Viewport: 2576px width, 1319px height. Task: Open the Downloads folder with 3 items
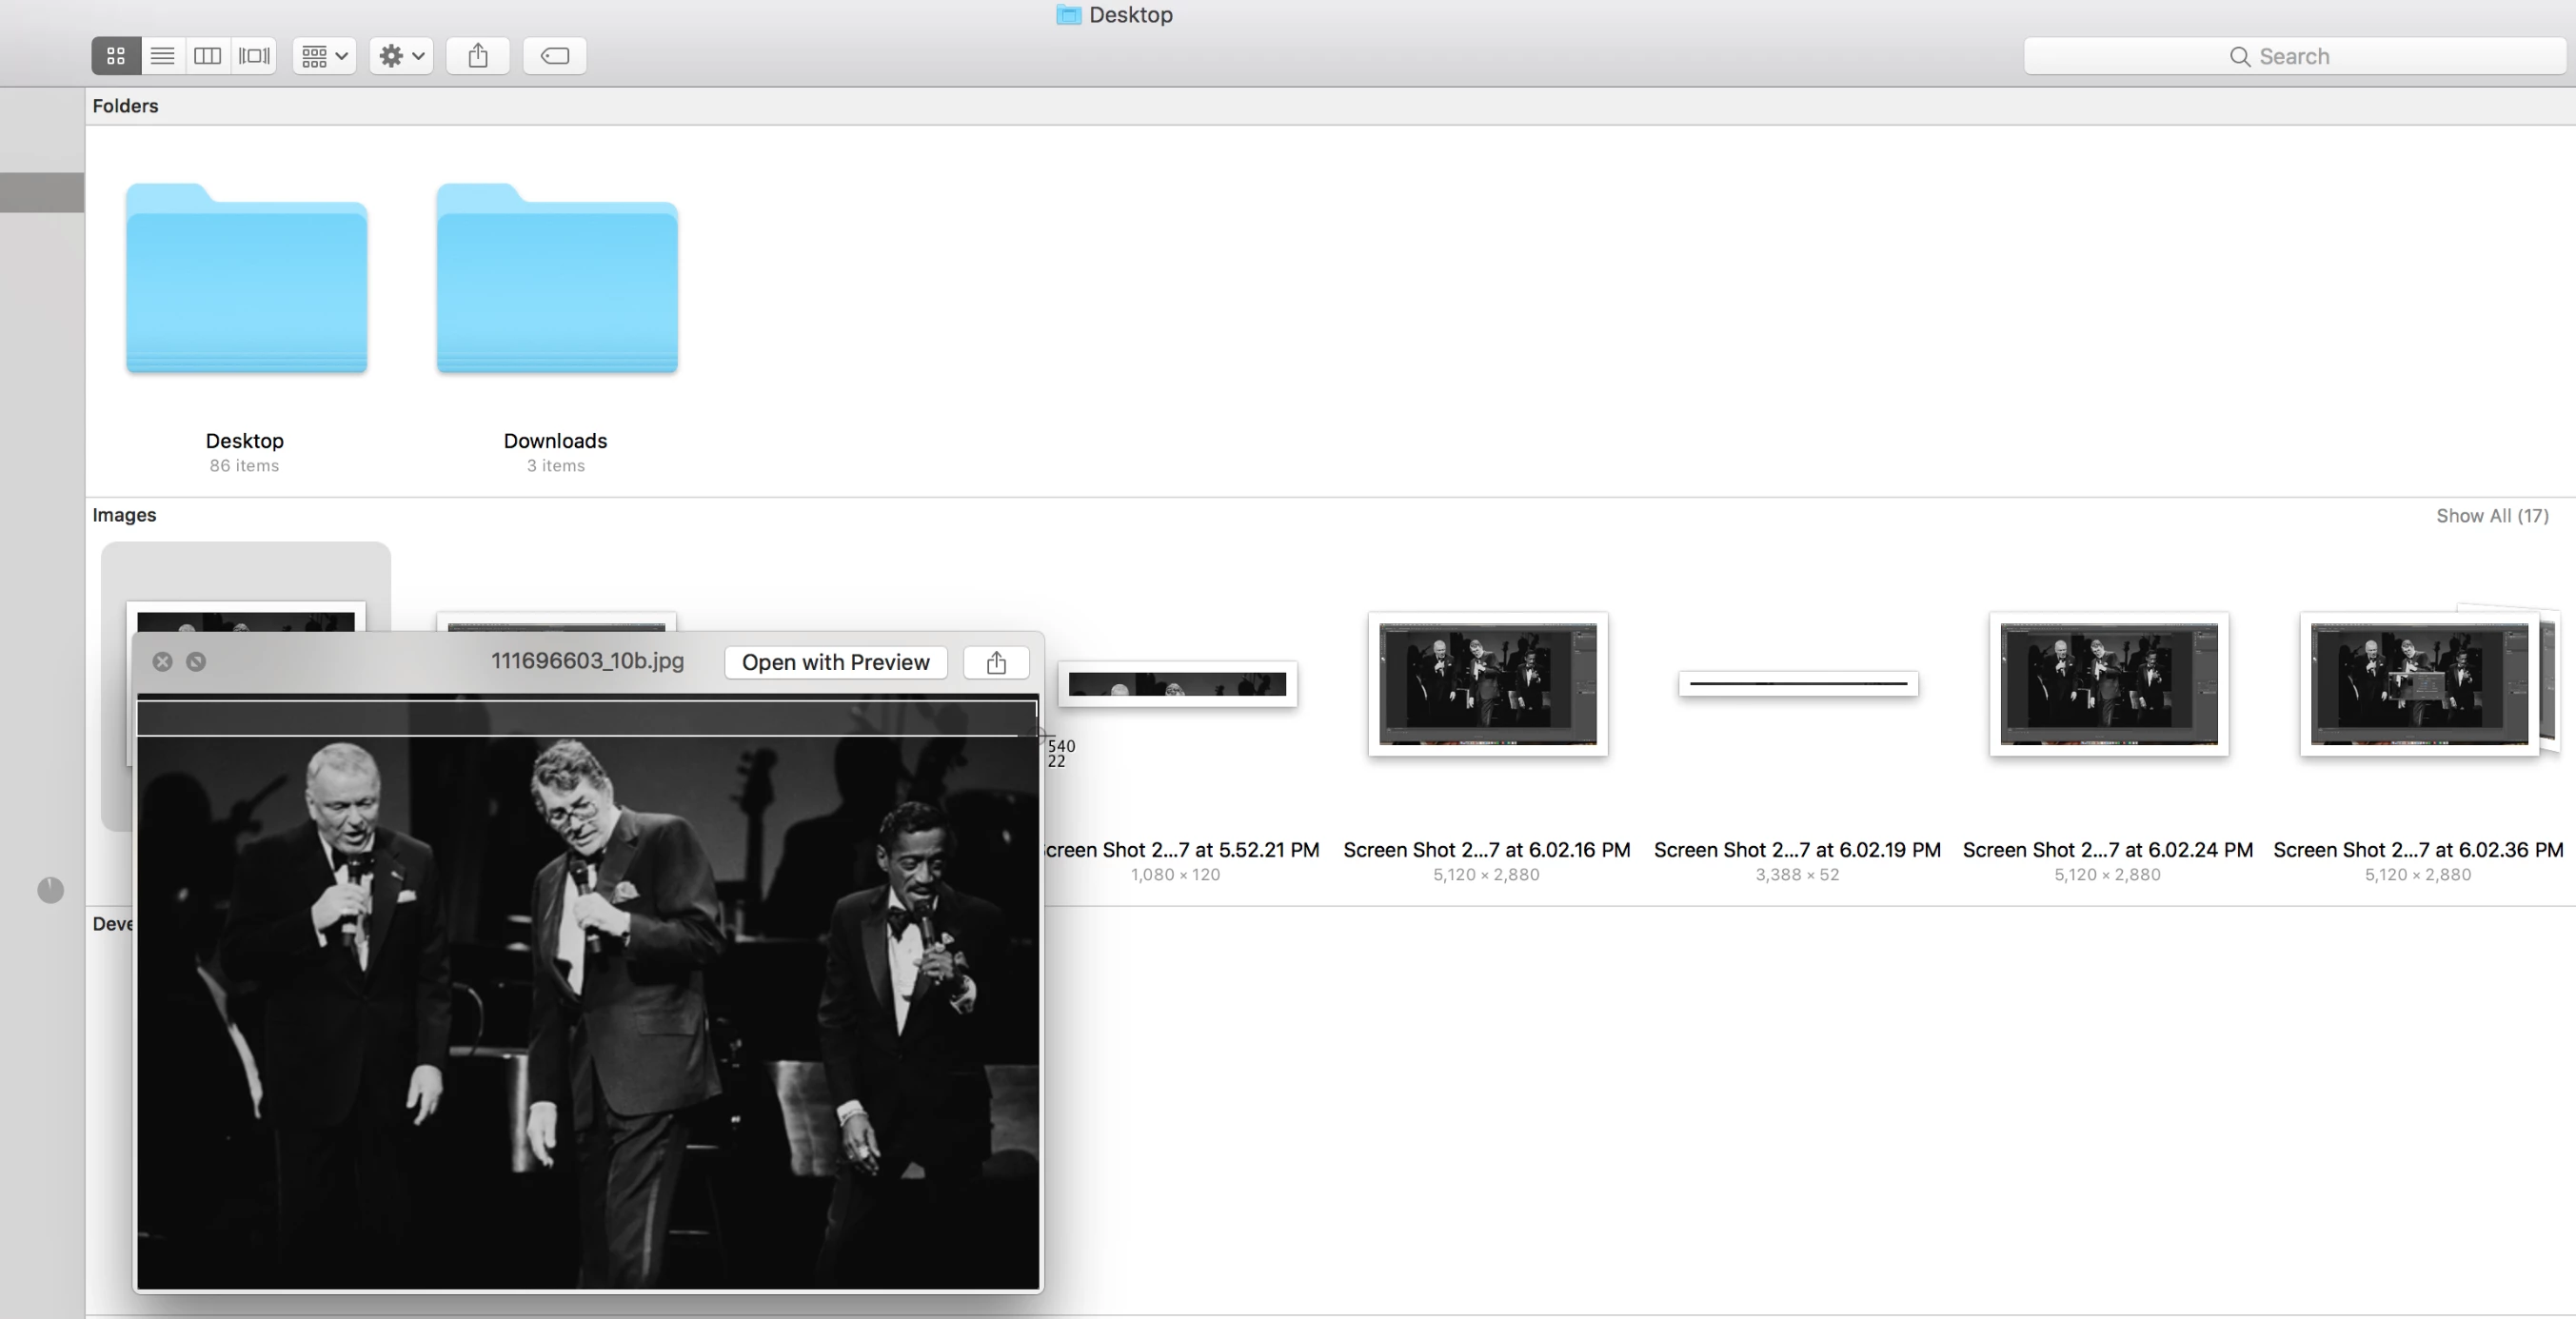pyautogui.click(x=557, y=280)
